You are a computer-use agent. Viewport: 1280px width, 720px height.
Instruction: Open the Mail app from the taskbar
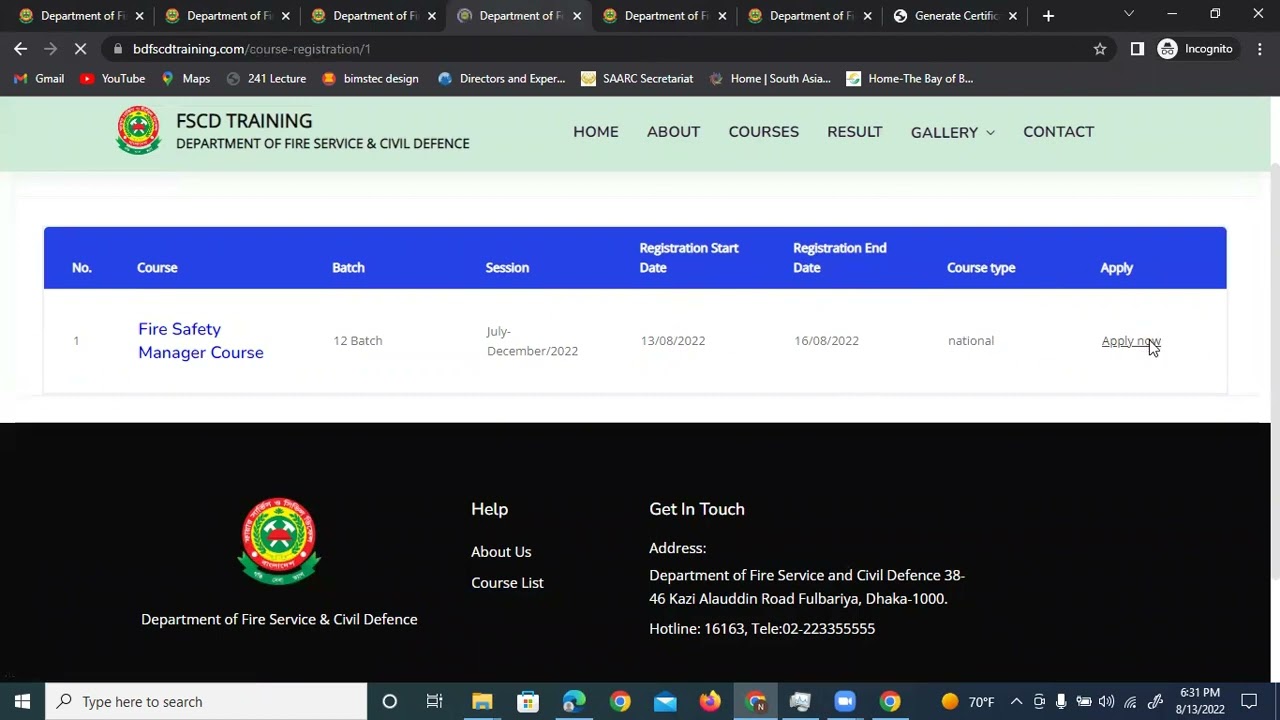665,702
